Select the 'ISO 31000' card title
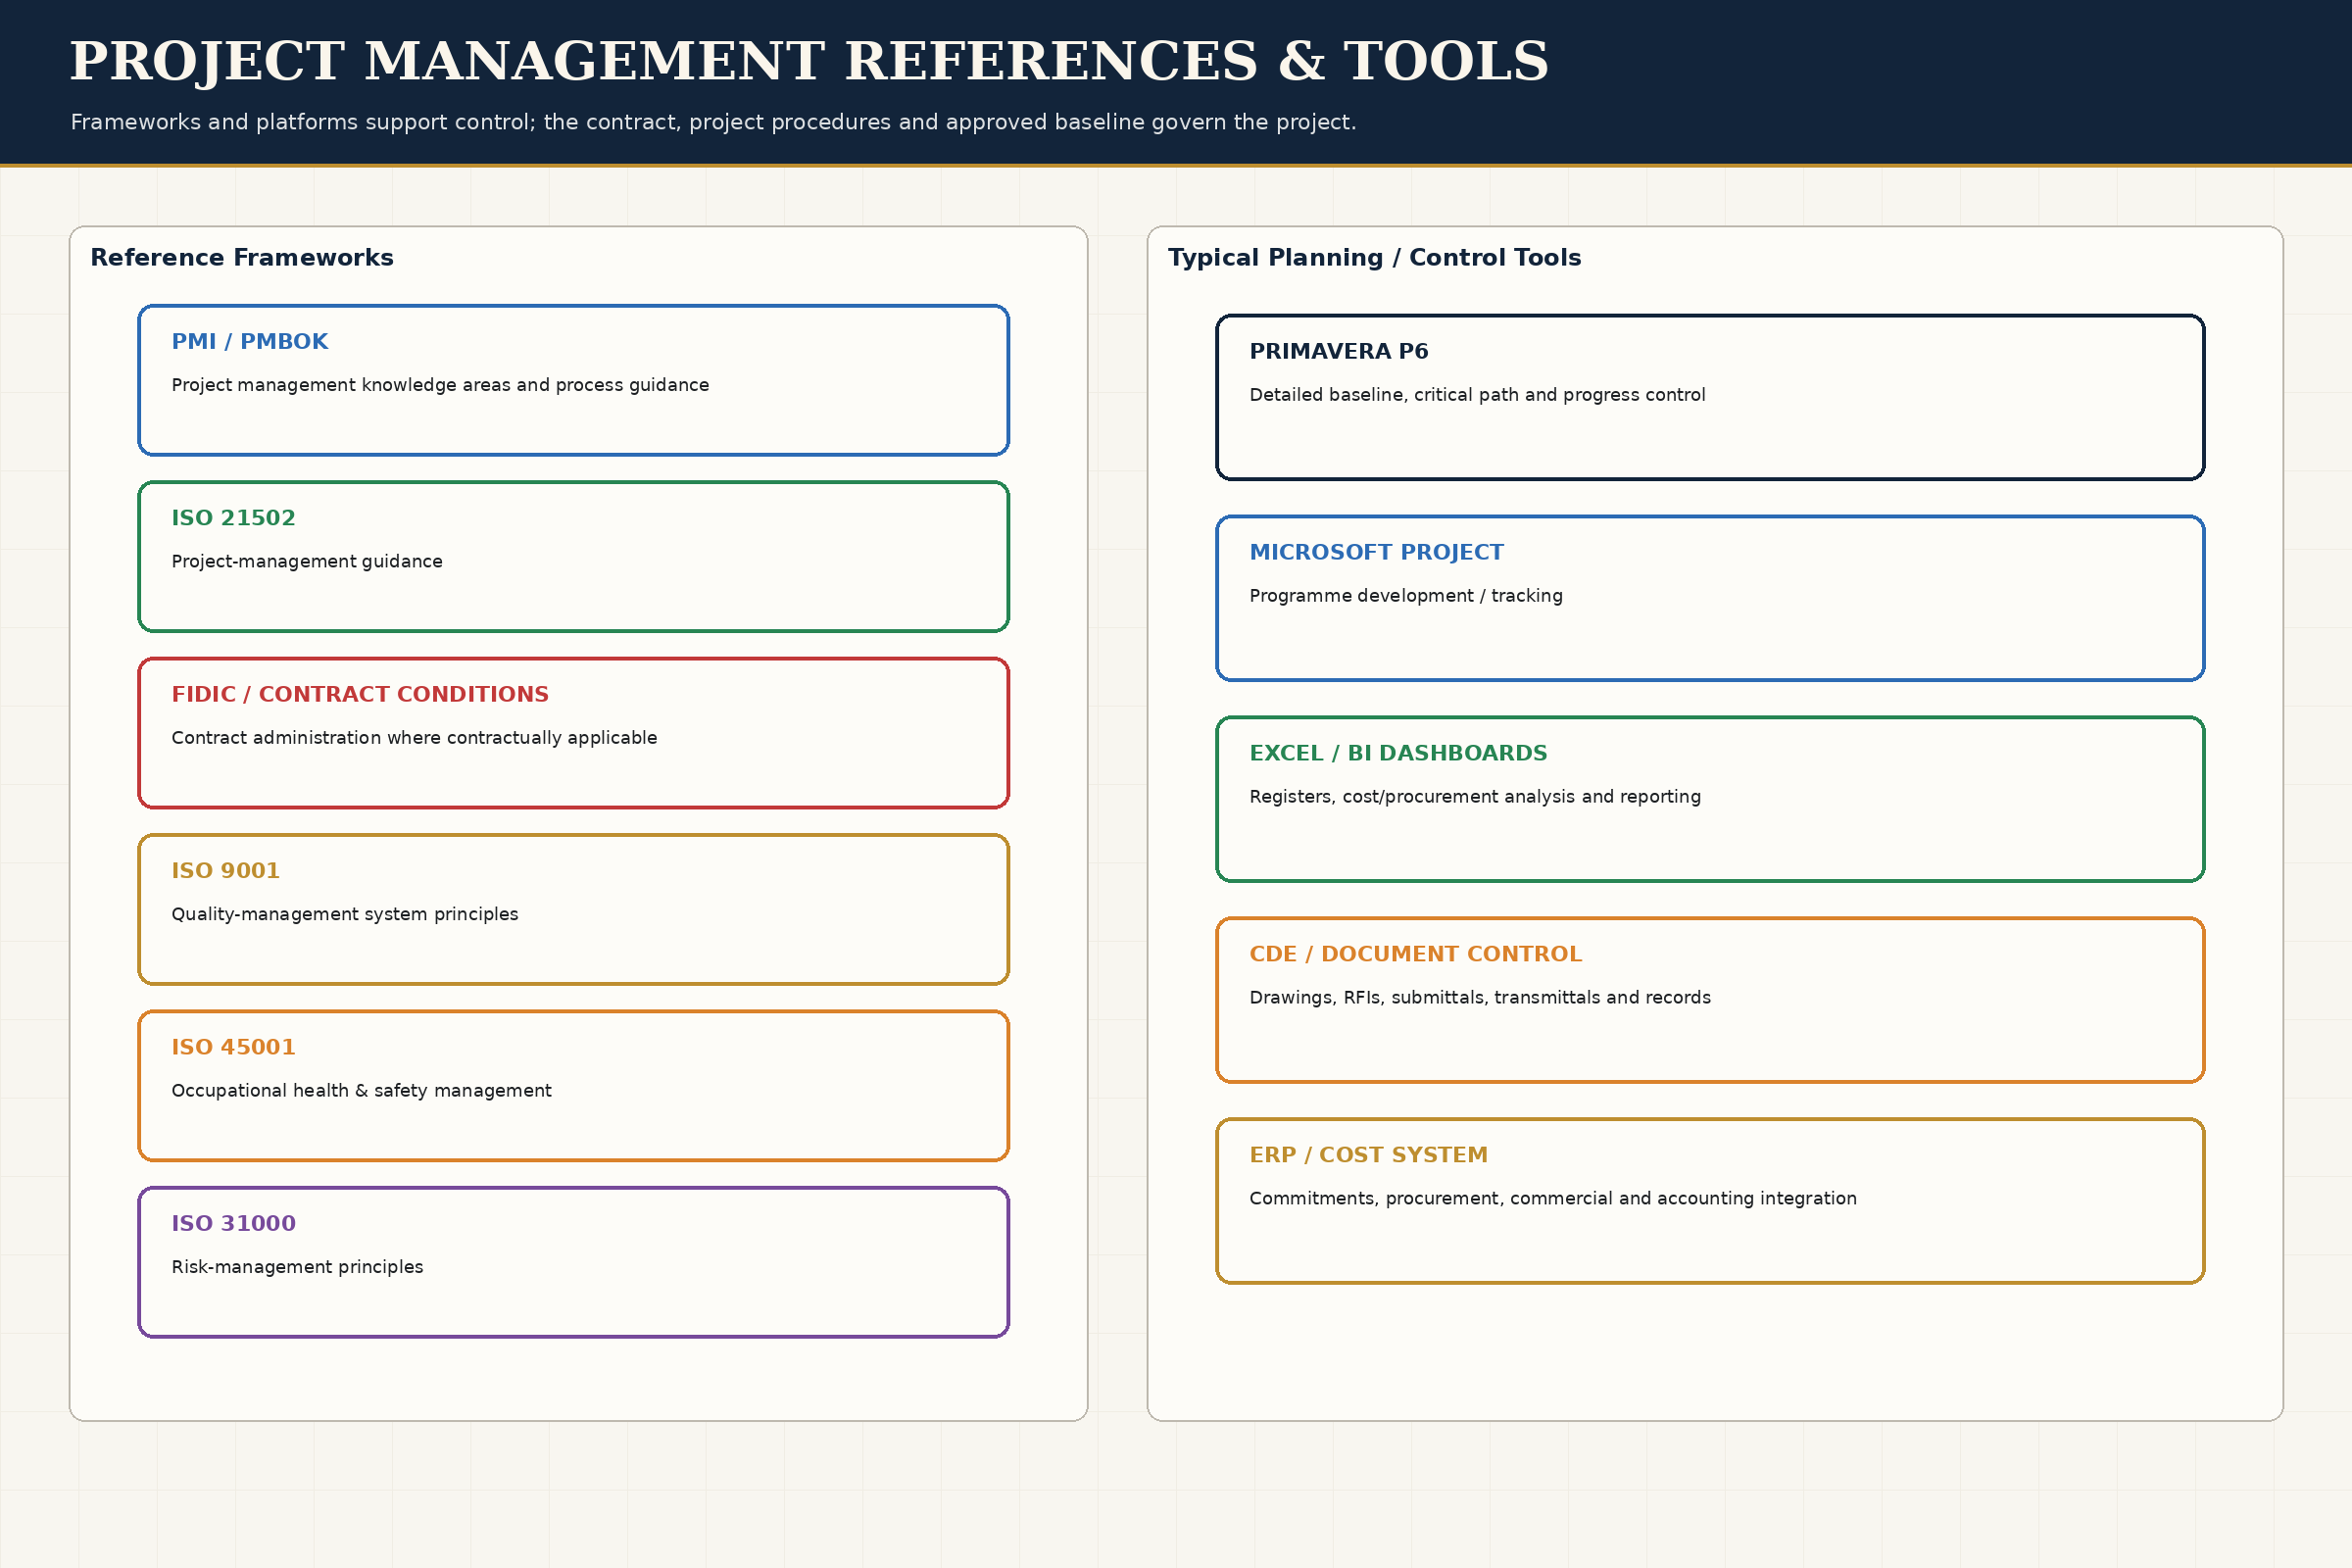The height and width of the screenshot is (1568, 2352). pos(233,1224)
